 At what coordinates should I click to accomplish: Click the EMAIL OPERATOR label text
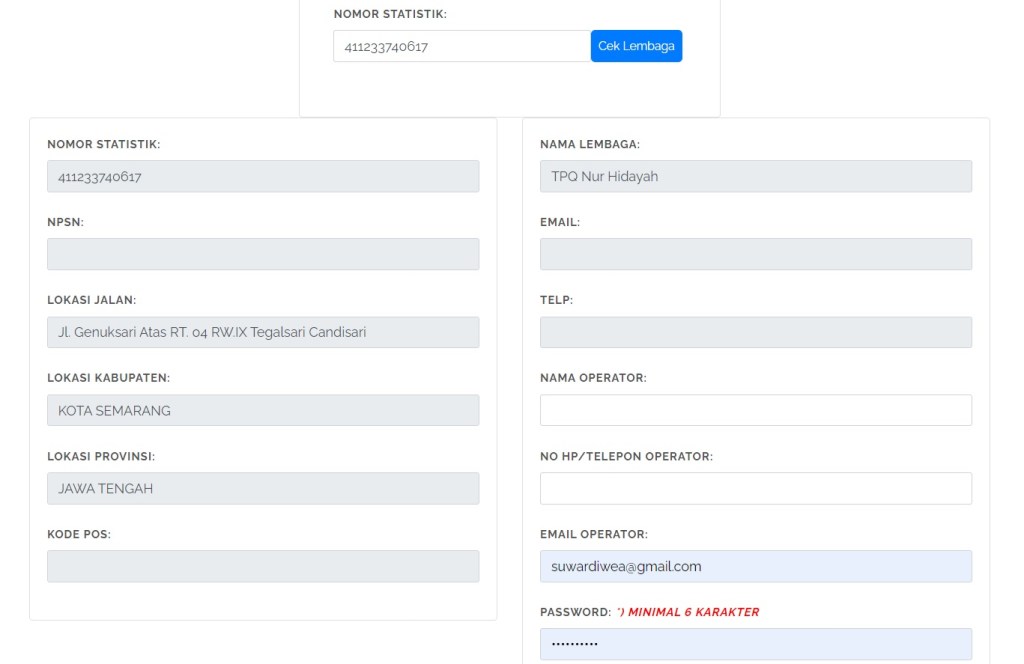593,534
